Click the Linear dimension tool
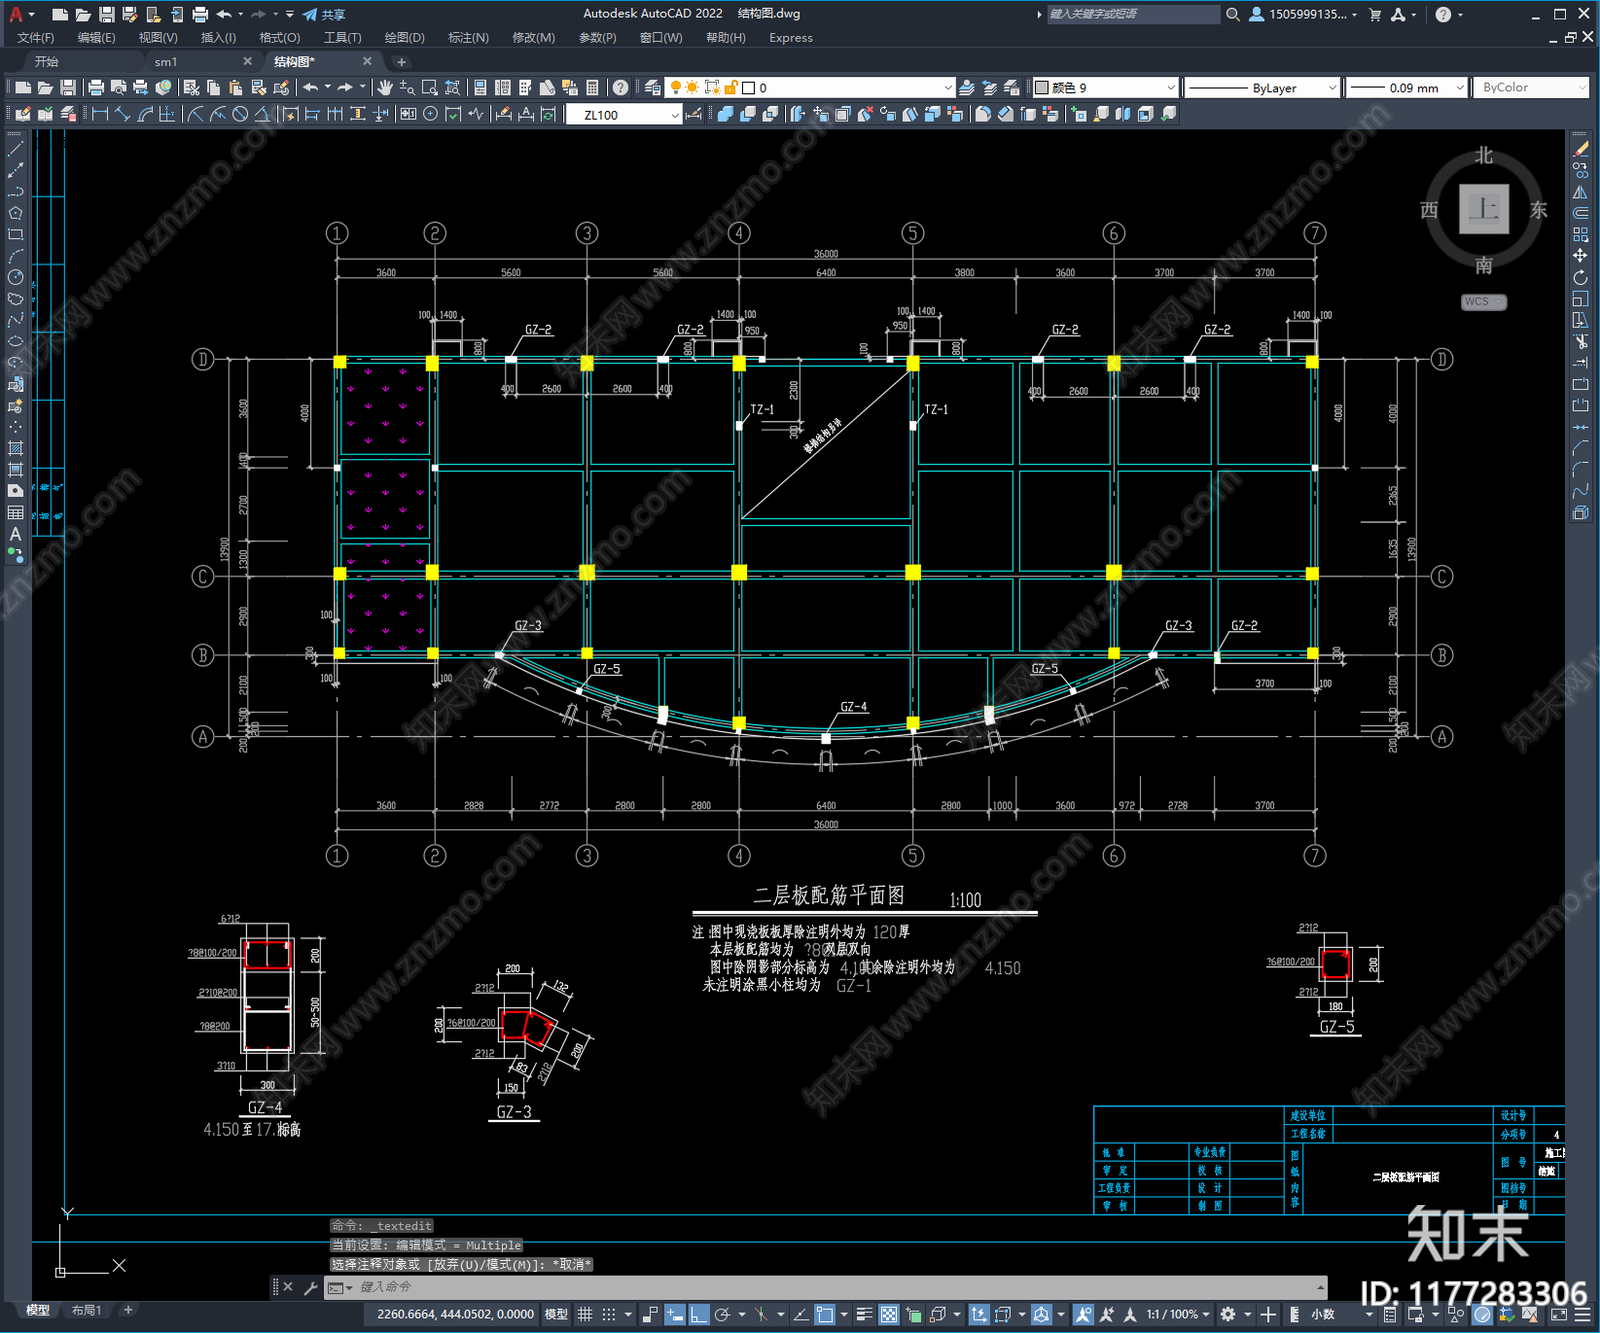 pos(100,114)
